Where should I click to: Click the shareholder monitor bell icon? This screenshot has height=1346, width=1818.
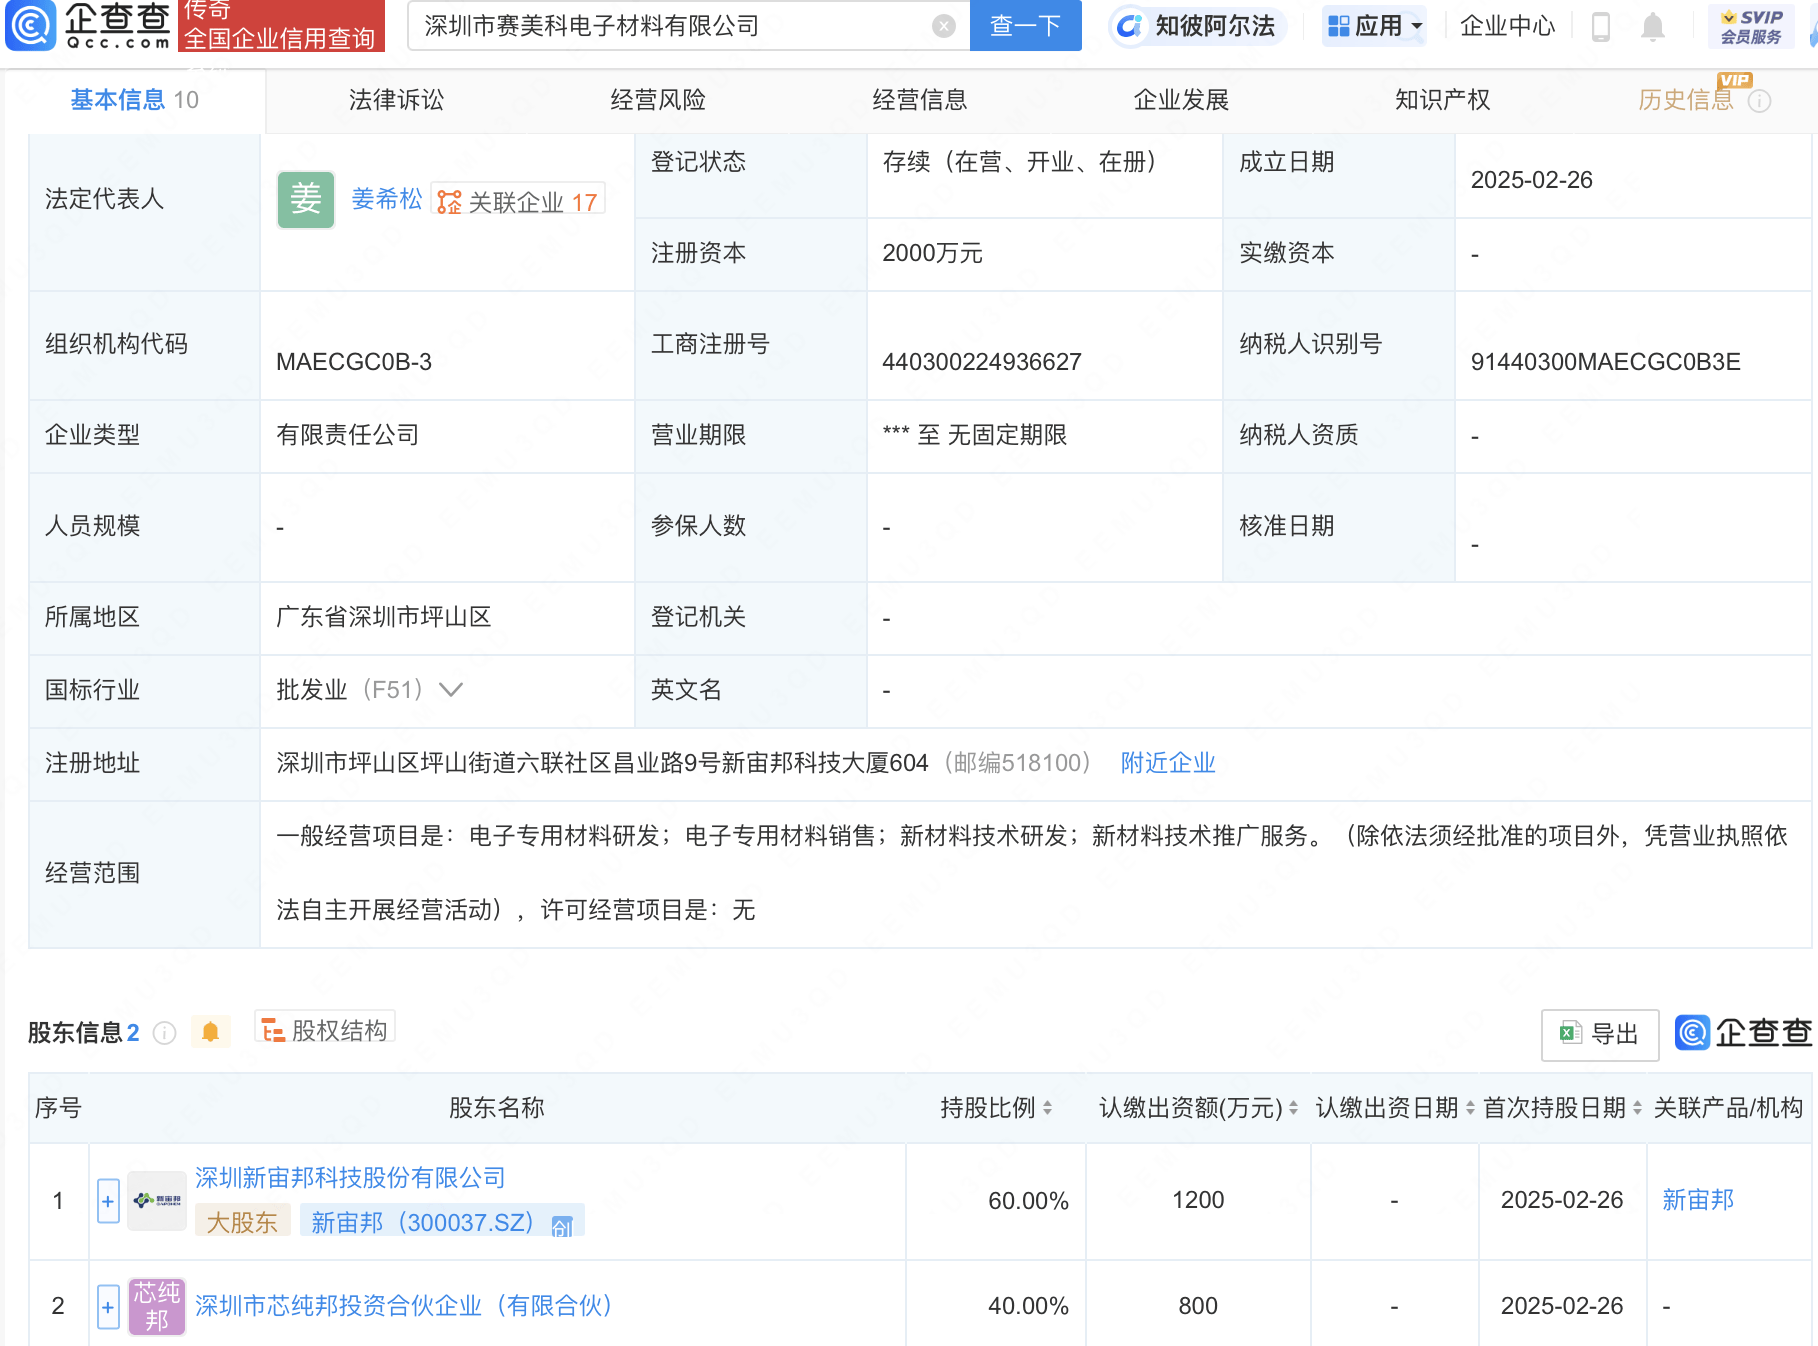coord(210,1032)
